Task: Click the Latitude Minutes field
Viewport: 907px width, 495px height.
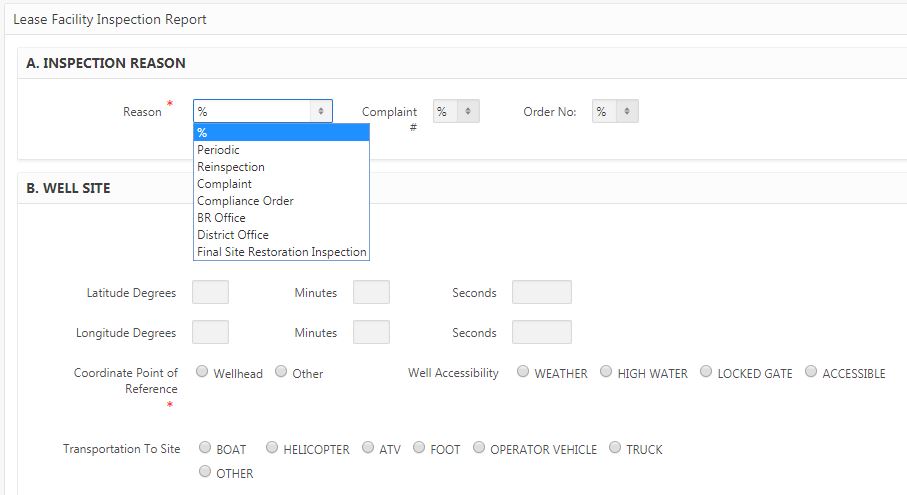Action: pyautogui.click(x=371, y=292)
